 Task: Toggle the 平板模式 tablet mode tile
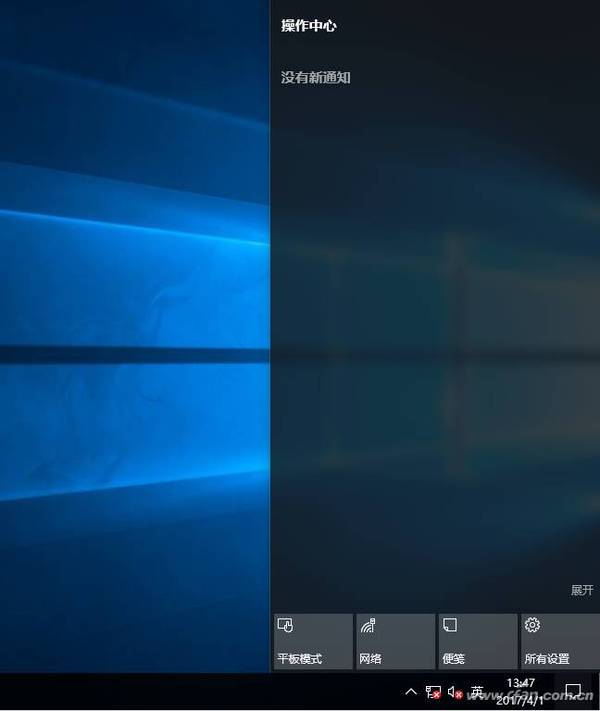(x=313, y=641)
